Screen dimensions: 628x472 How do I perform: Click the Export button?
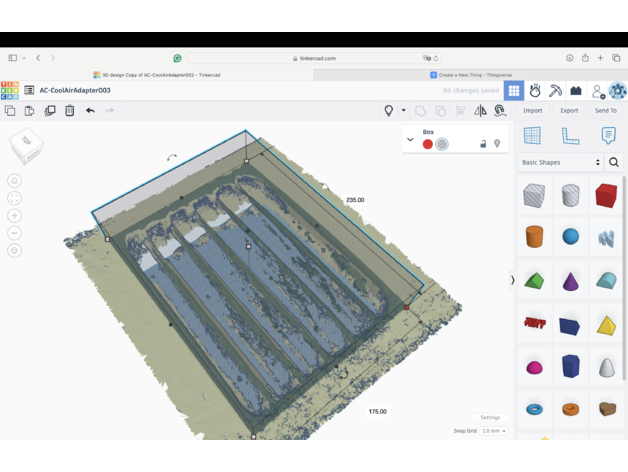(569, 111)
